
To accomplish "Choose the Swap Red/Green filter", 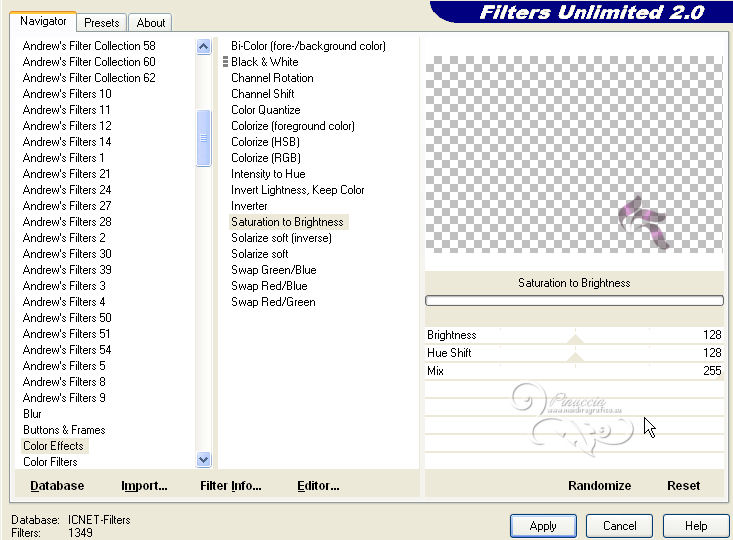I will (x=273, y=302).
